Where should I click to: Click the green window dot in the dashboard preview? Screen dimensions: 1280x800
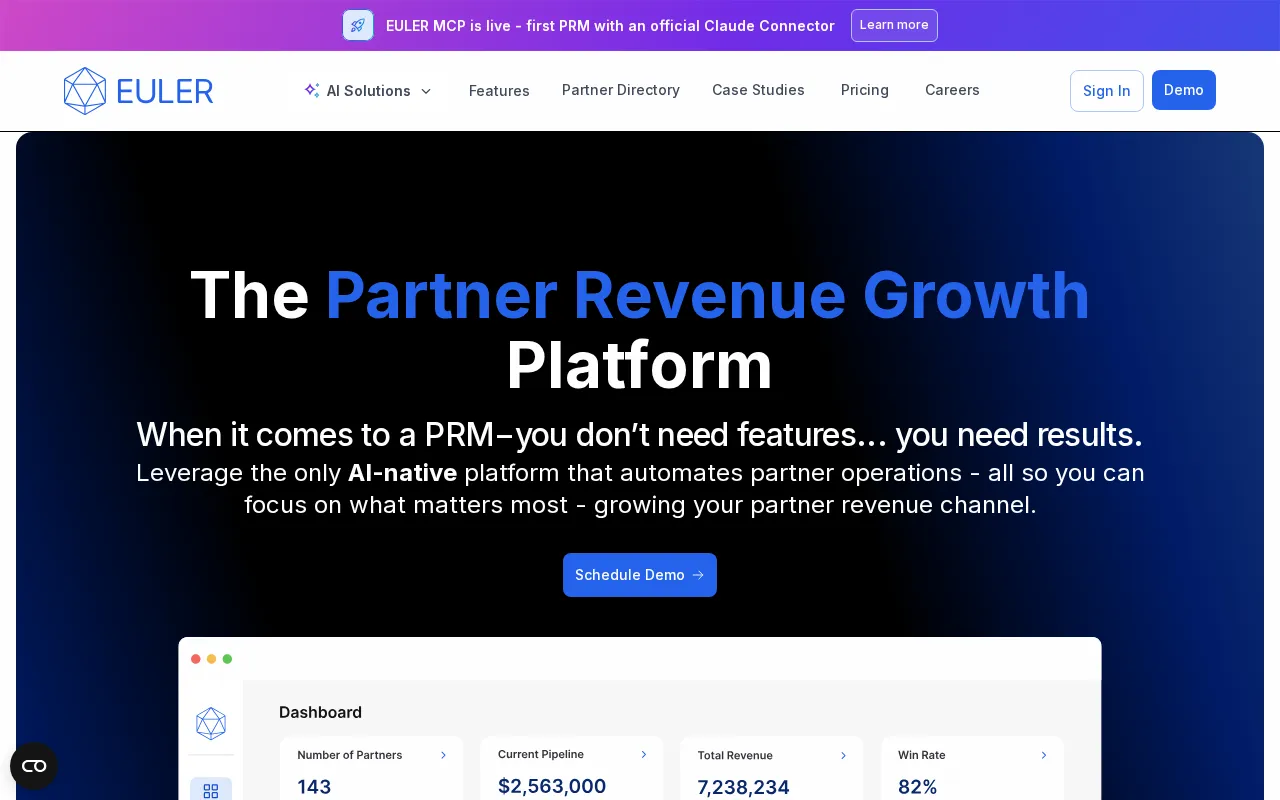tap(227, 659)
